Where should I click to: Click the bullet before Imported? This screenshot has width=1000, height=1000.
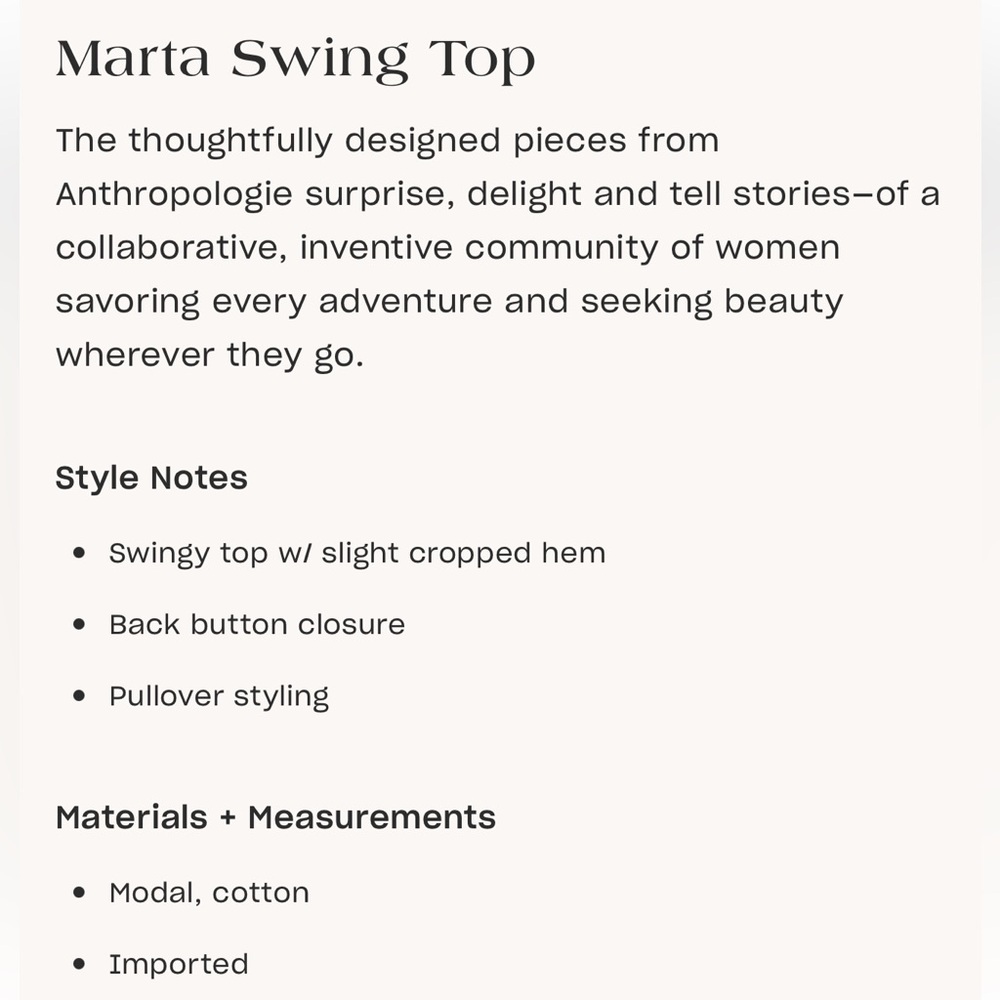(79, 964)
